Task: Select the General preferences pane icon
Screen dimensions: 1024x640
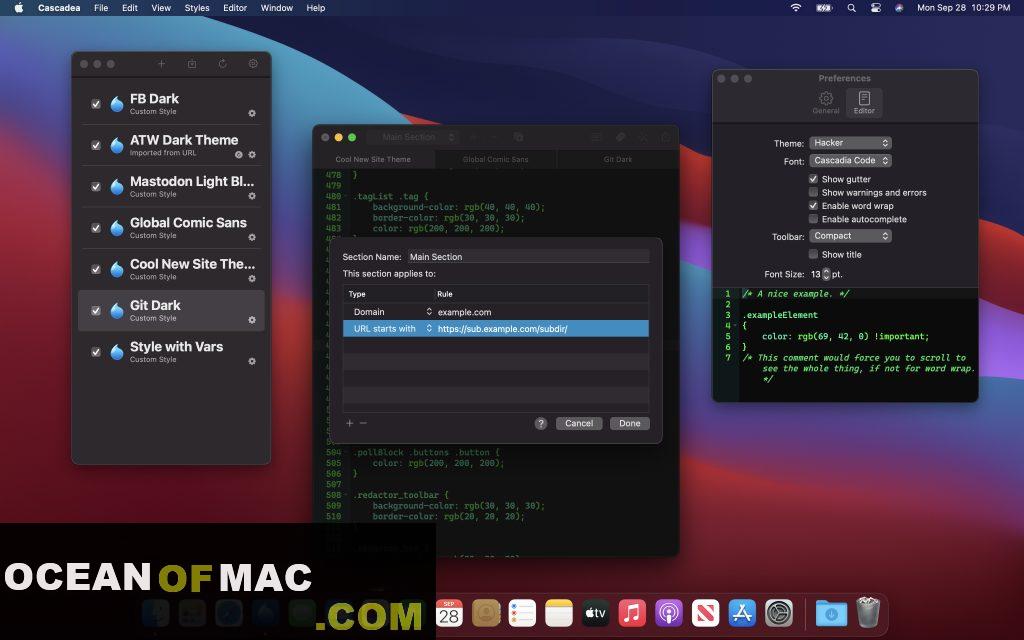Action: tap(826, 103)
